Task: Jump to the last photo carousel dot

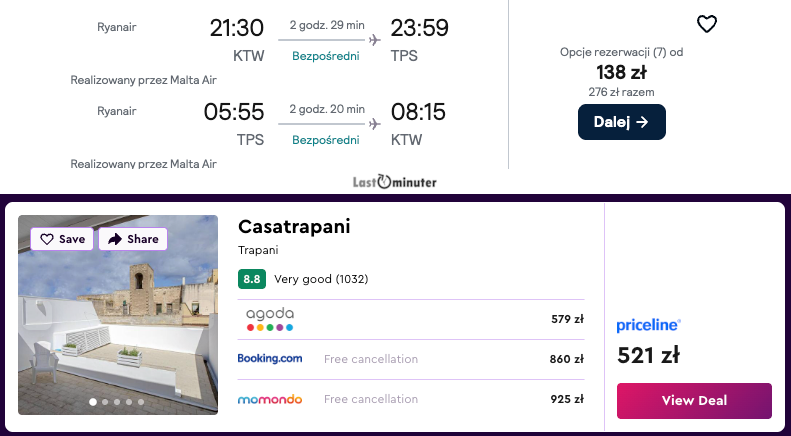Action: [x=141, y=402]
